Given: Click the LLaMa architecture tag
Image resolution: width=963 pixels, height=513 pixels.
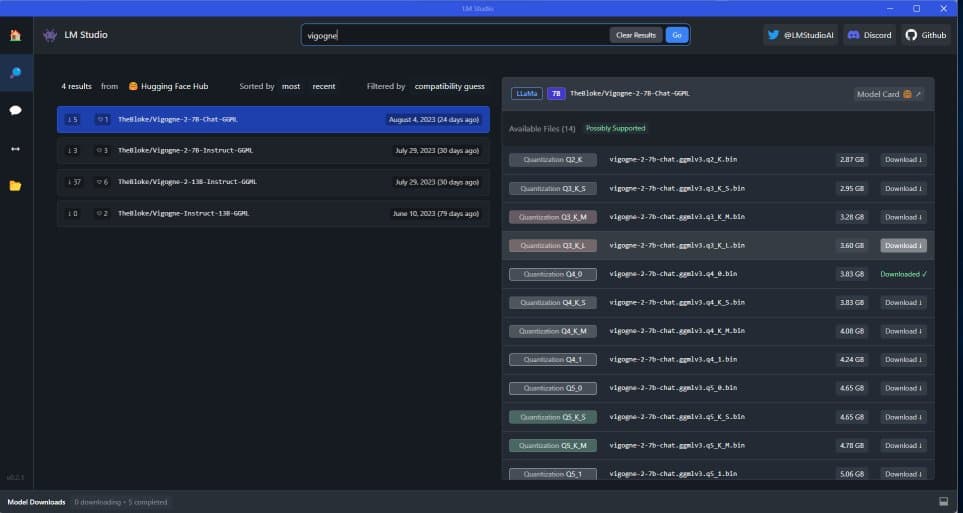Looking at the screenshot, I should pos(526,93).
